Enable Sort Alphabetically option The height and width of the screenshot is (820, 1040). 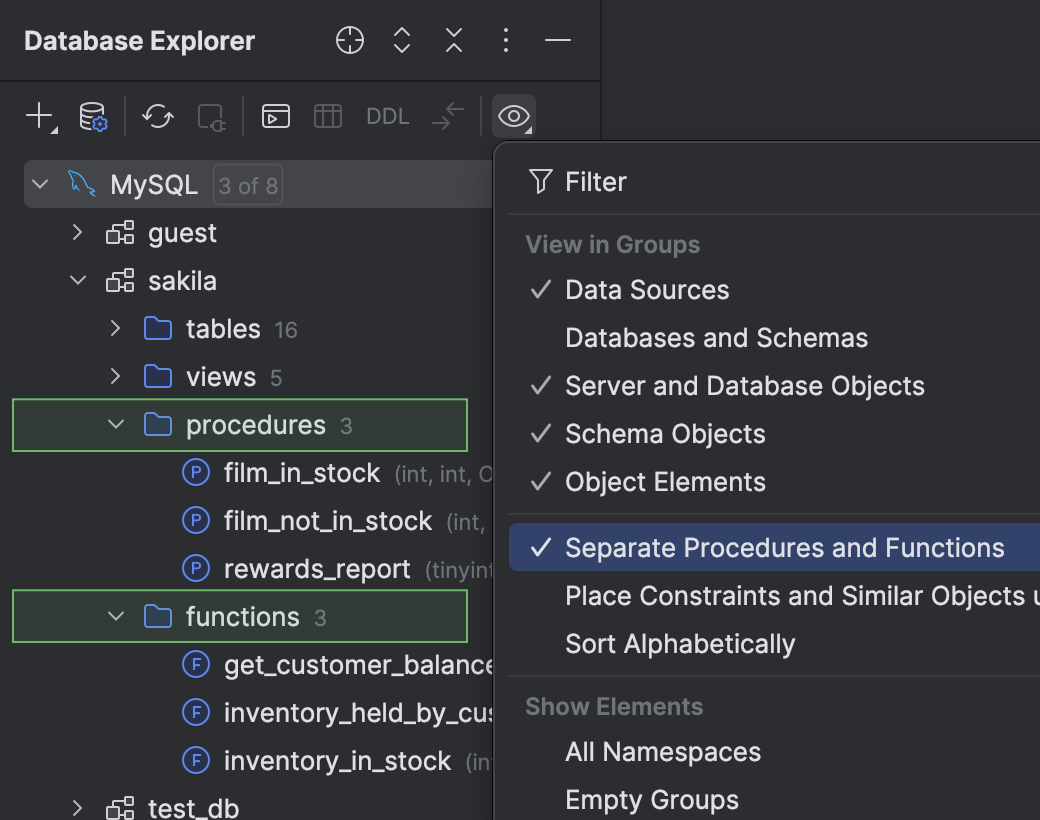pyautogui.click(x=680, y=643)
